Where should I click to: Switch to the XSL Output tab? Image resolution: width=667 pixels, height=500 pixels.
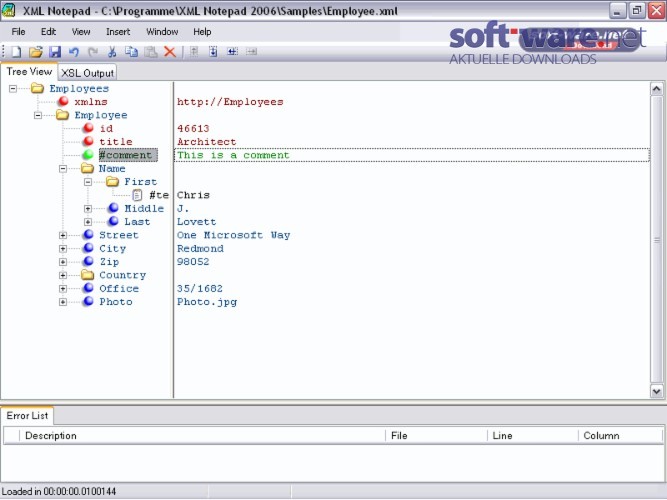click(x=87, y=73)
